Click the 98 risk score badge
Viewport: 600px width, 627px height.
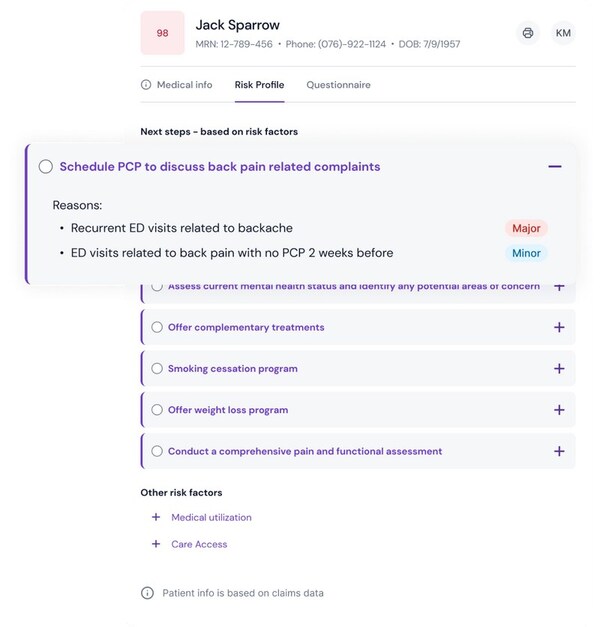coord(162,33)
